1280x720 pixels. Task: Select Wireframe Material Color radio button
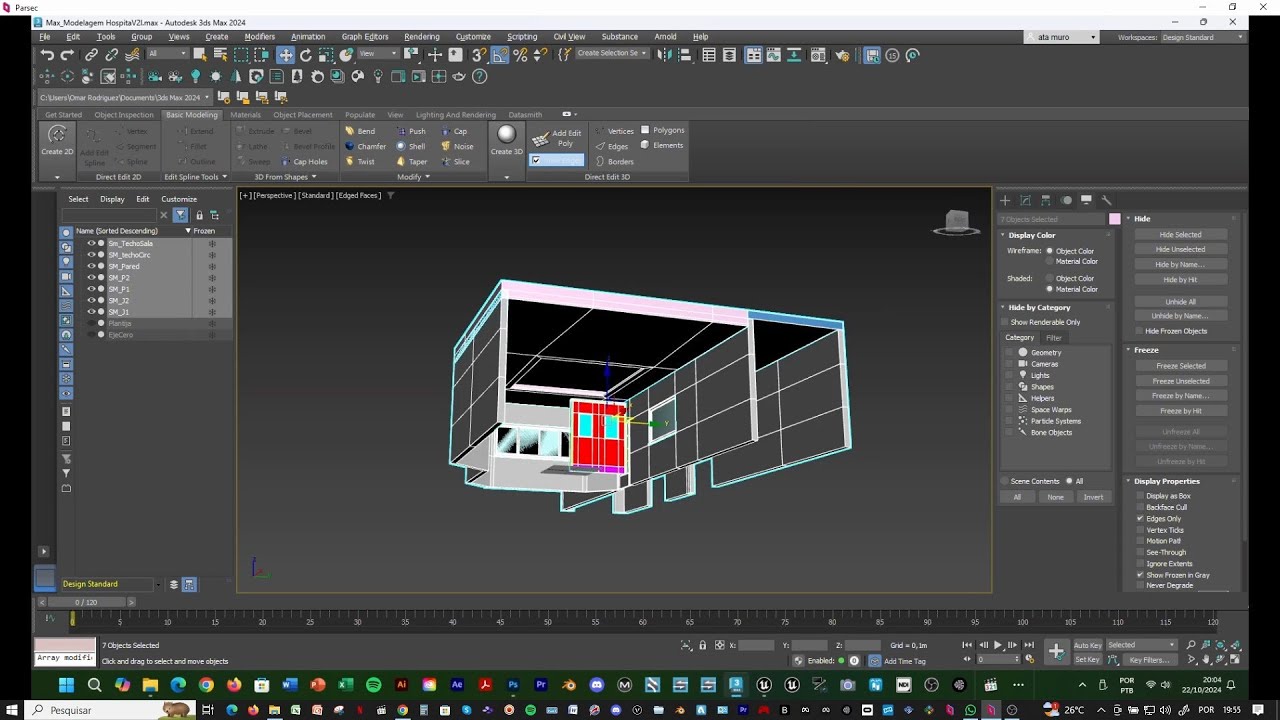[1049, 261]
